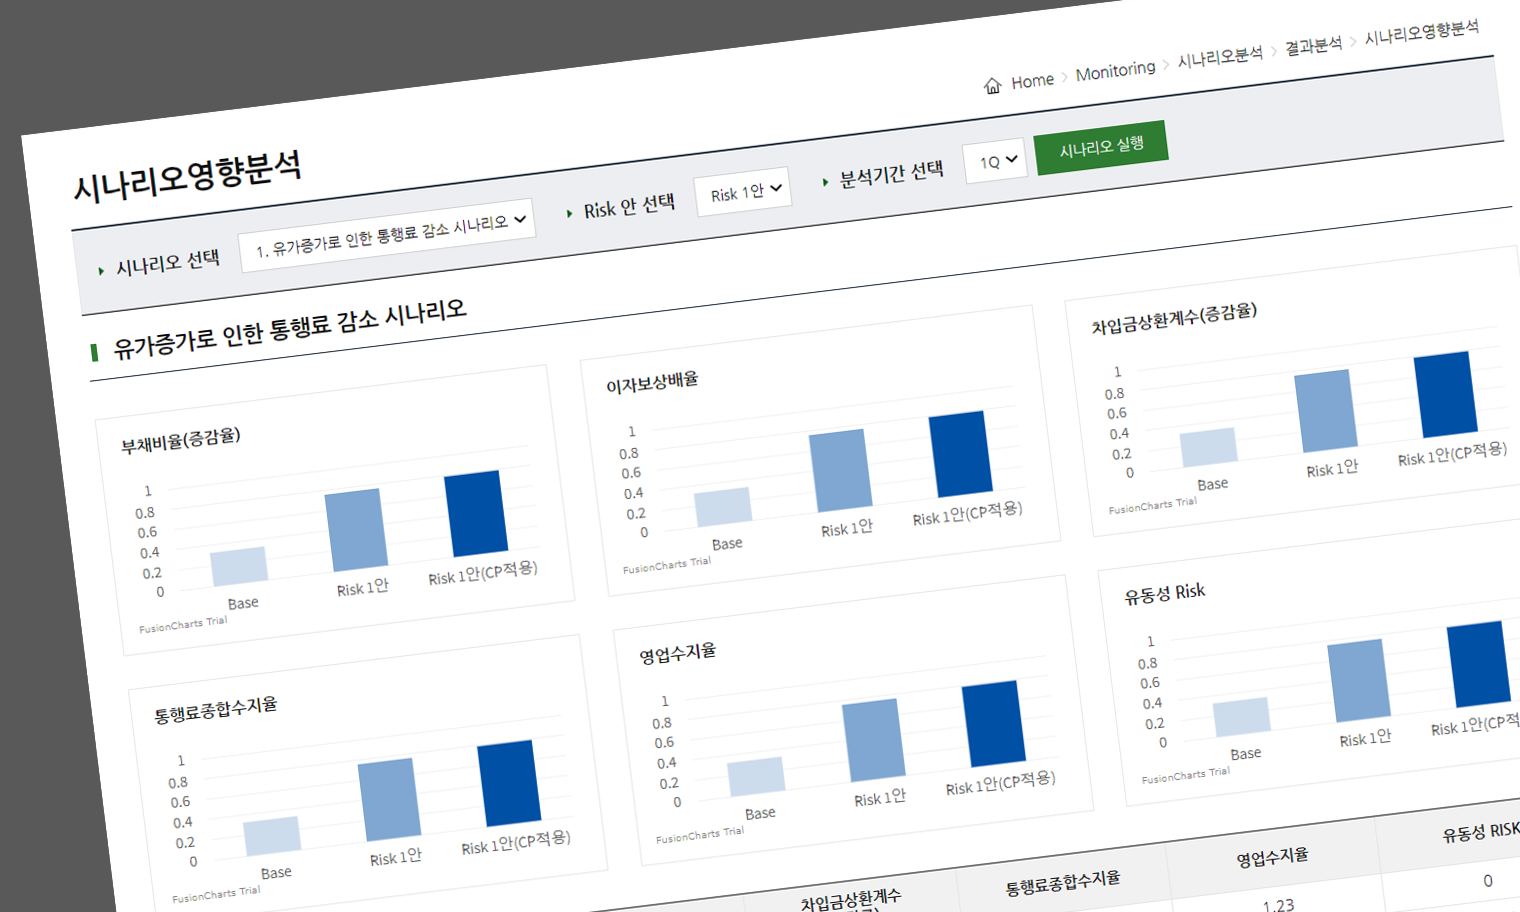
Task: Click Risk 1안 bar in 부채비율(증감율) chart
Action: click(356, 530)
